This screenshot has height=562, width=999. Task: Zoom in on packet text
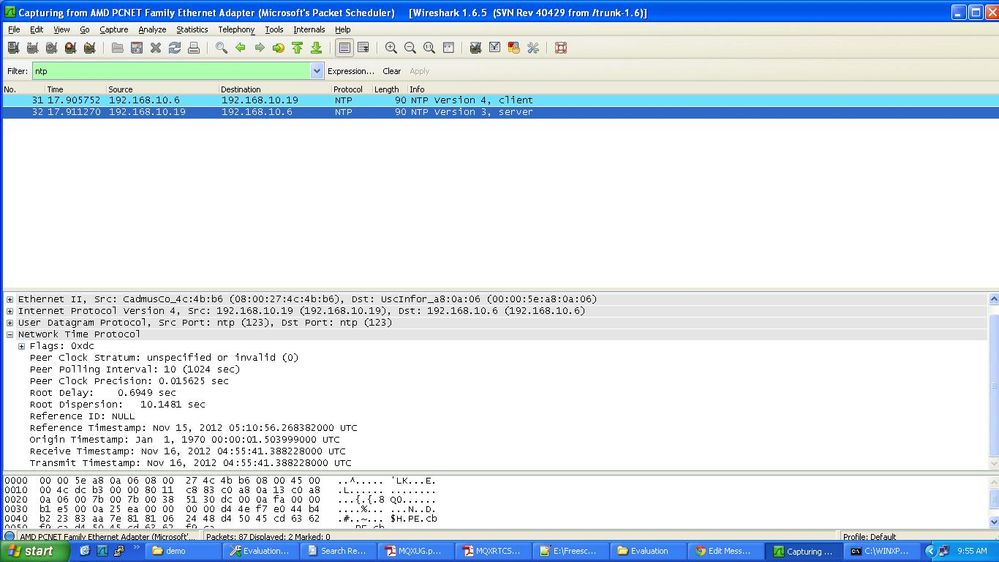(391, 48)
